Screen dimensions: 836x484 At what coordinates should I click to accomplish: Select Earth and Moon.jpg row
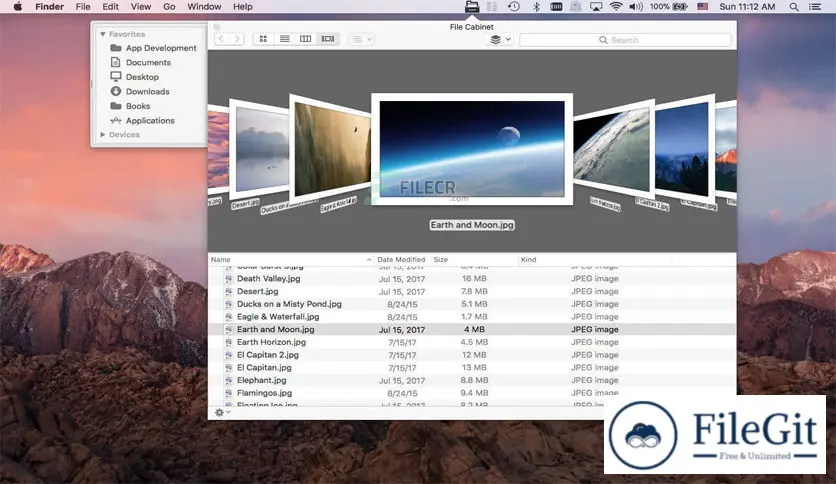pyautogui.click(x=472, y=329)
